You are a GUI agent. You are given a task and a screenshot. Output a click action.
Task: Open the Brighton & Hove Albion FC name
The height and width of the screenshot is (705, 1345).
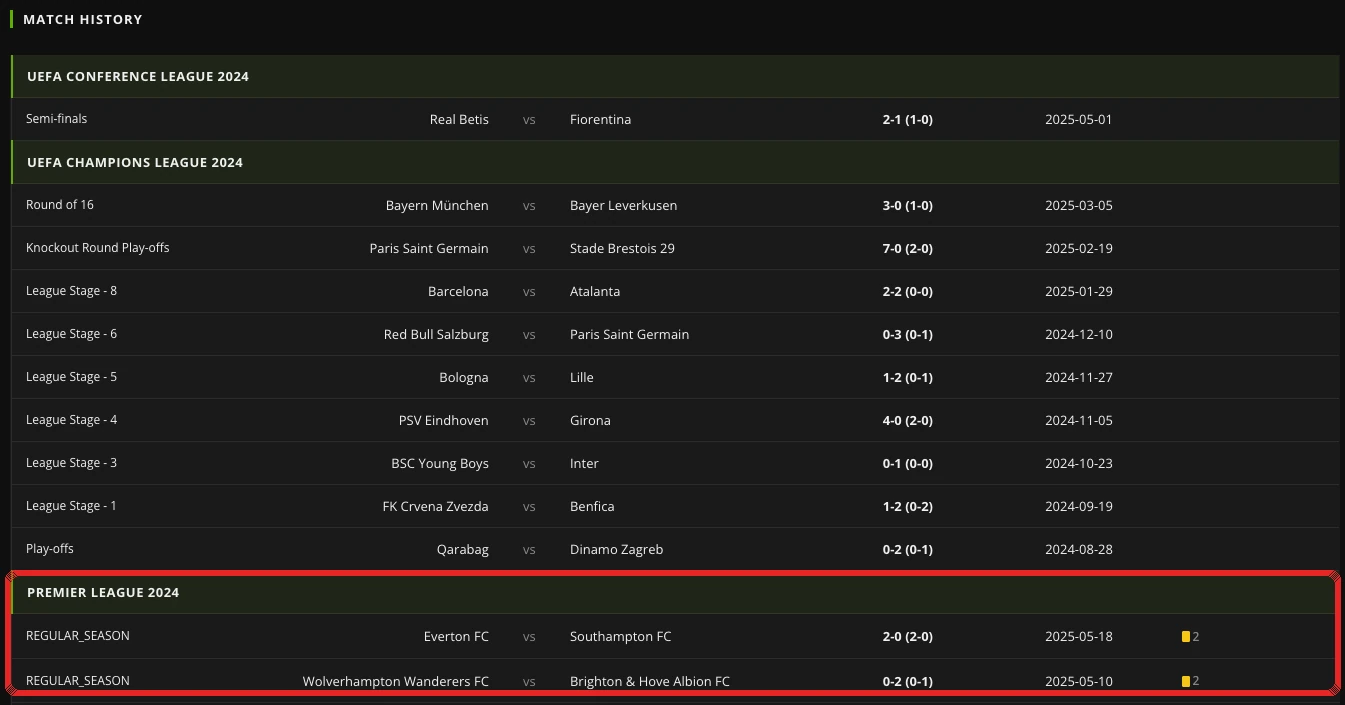click(x=650, y=681)
